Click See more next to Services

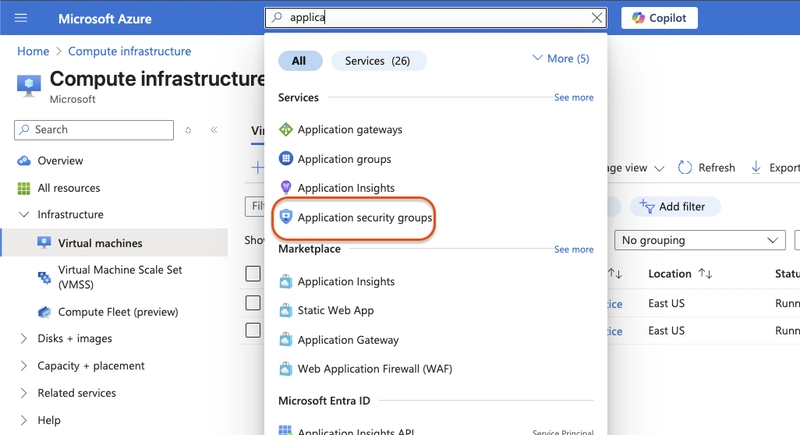pos(573,97)
